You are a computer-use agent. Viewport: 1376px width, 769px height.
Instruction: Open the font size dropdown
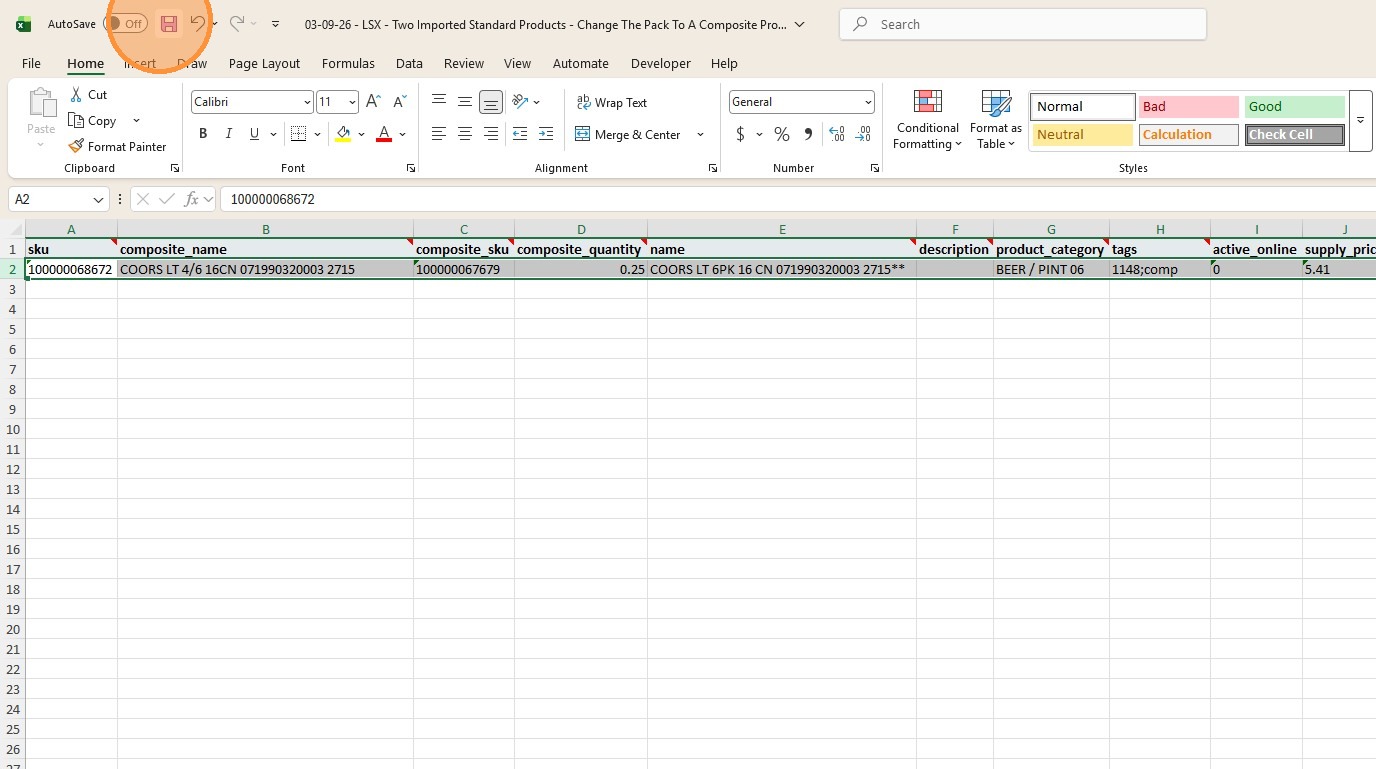click(x=352, y=102)
